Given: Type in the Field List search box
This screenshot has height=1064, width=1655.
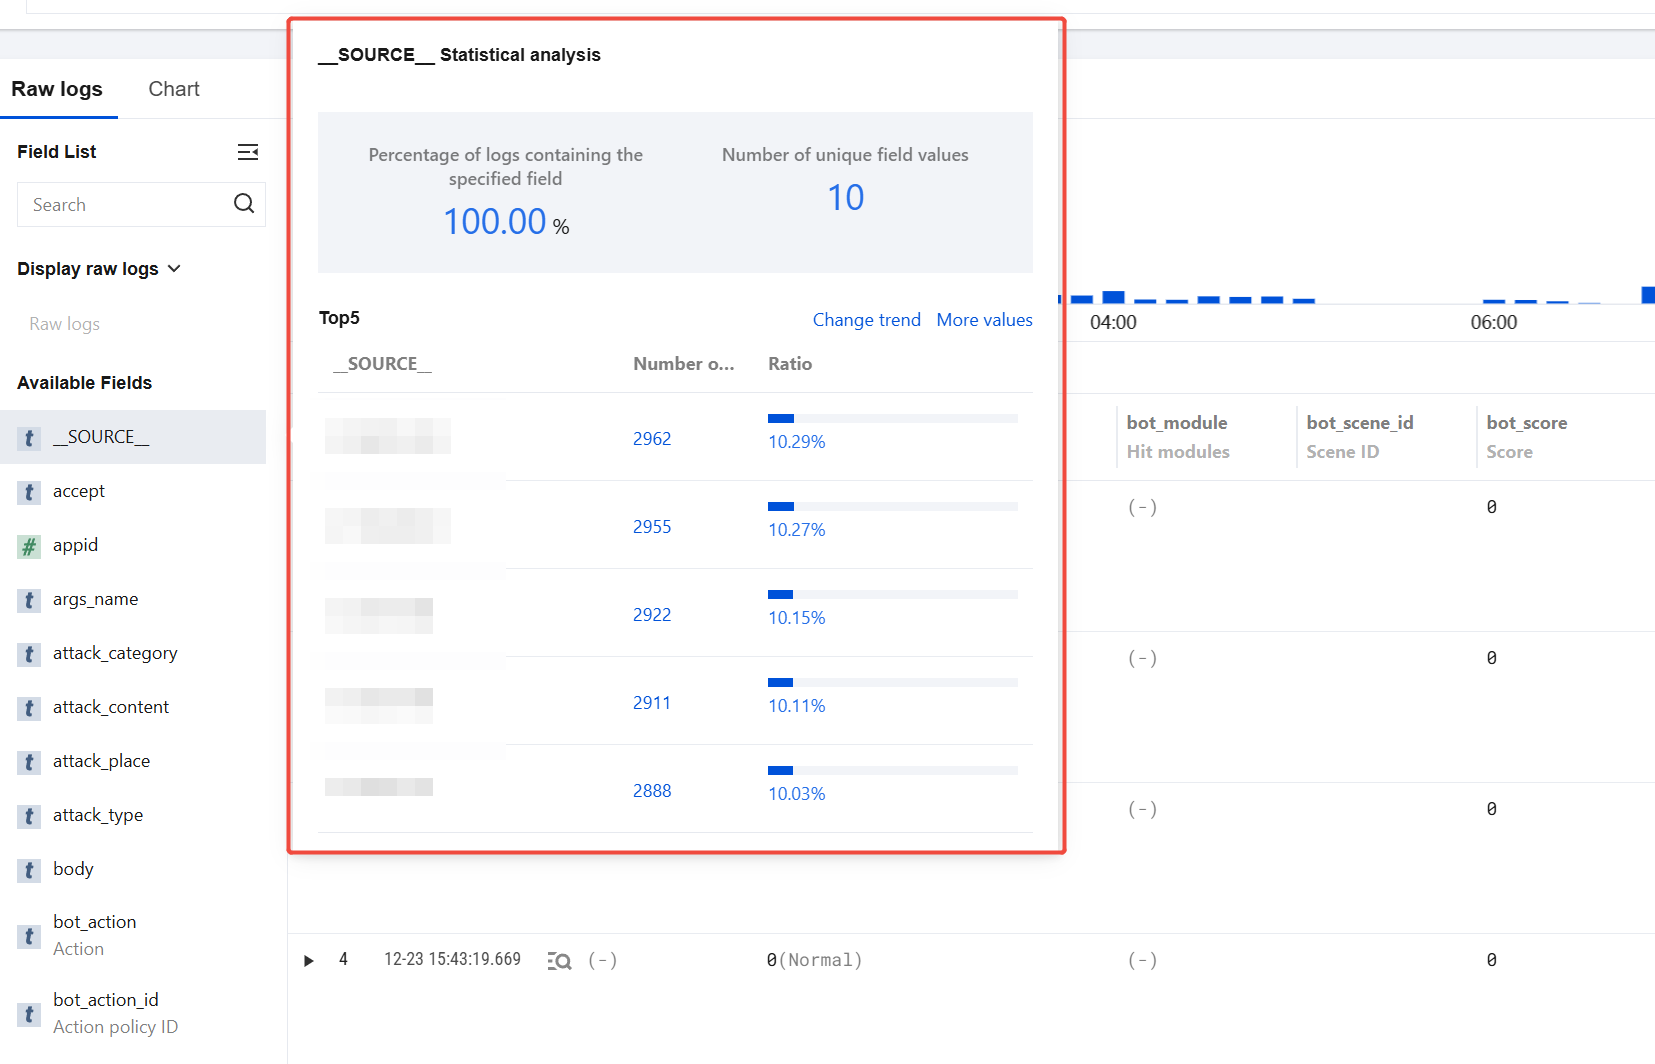Looking at the screenshot, I should coord(125,205).
